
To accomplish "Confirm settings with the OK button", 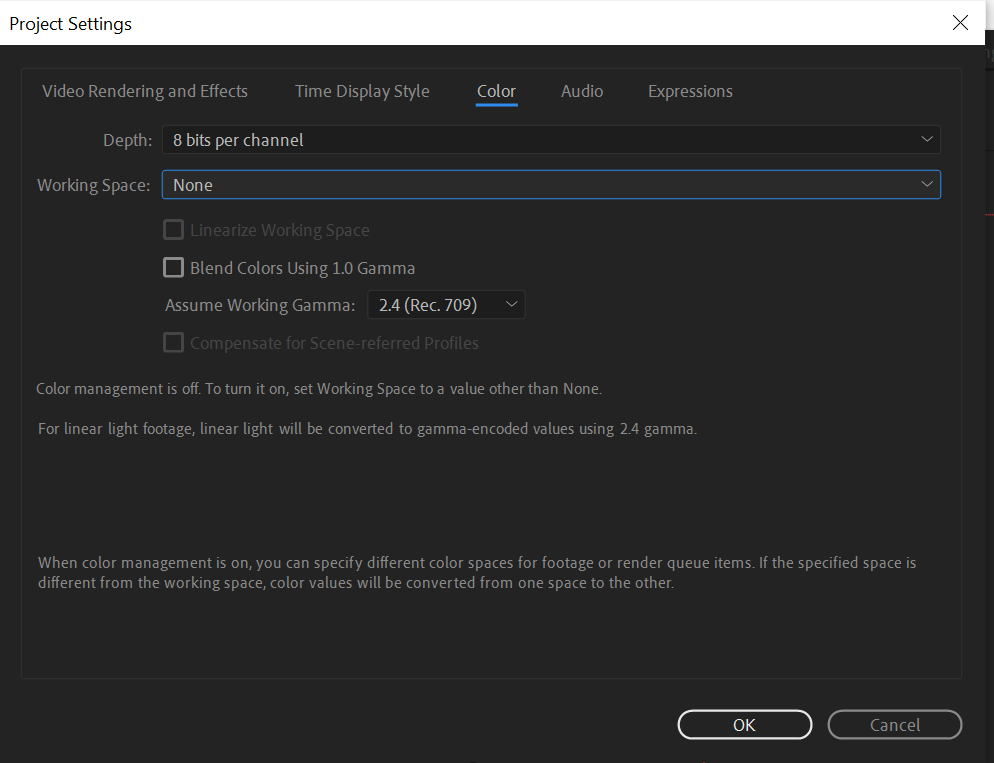I will tap(744, 724).
